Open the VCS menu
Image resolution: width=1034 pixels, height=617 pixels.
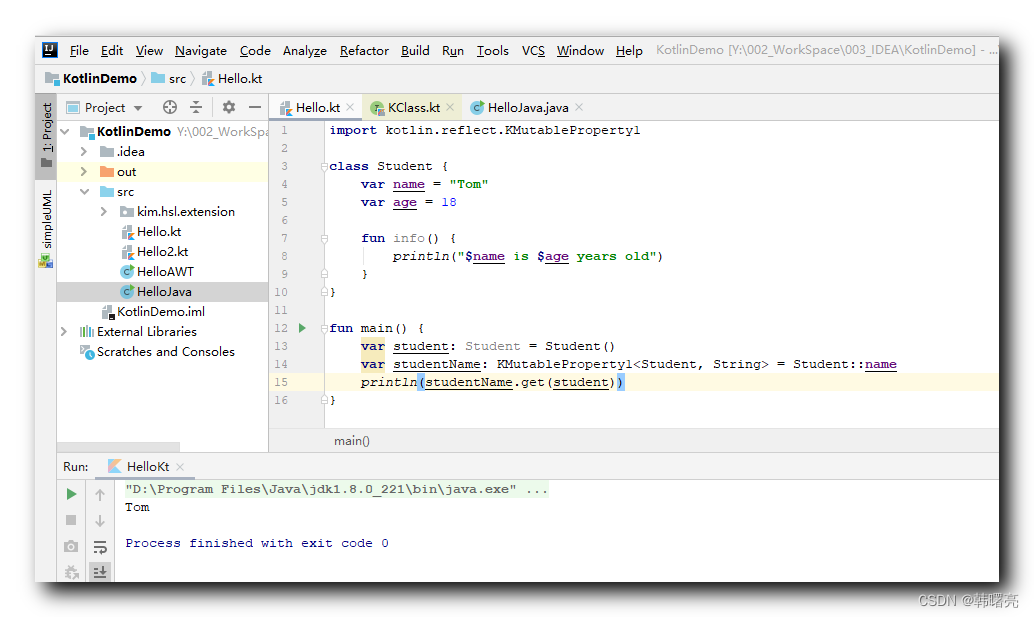533,51
